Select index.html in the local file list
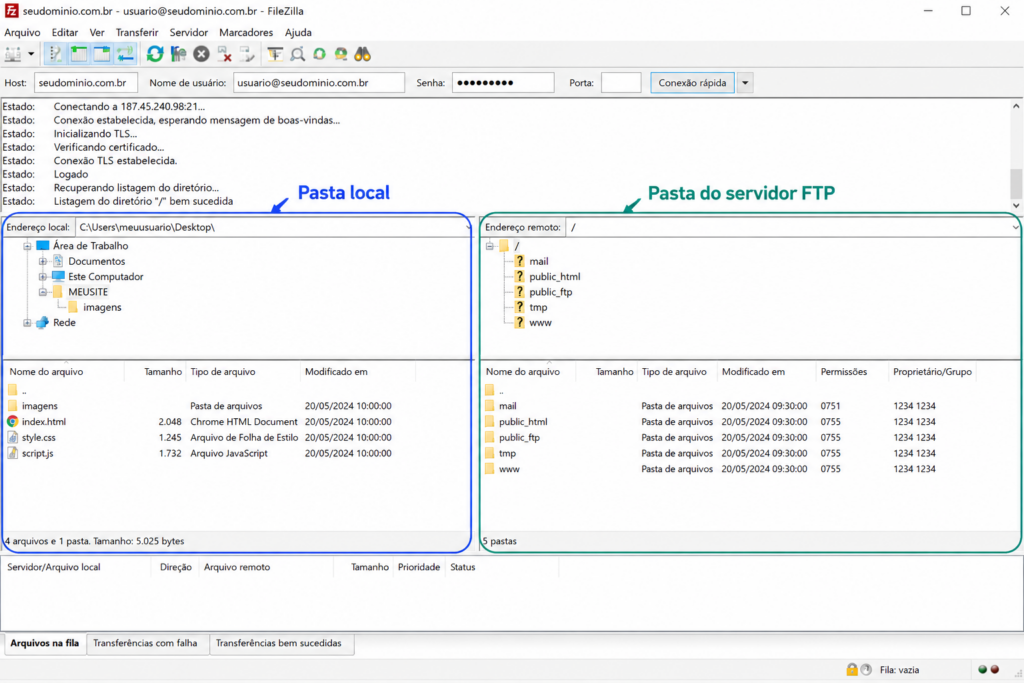The image size is (1024, 683). [x=44, y=422]
